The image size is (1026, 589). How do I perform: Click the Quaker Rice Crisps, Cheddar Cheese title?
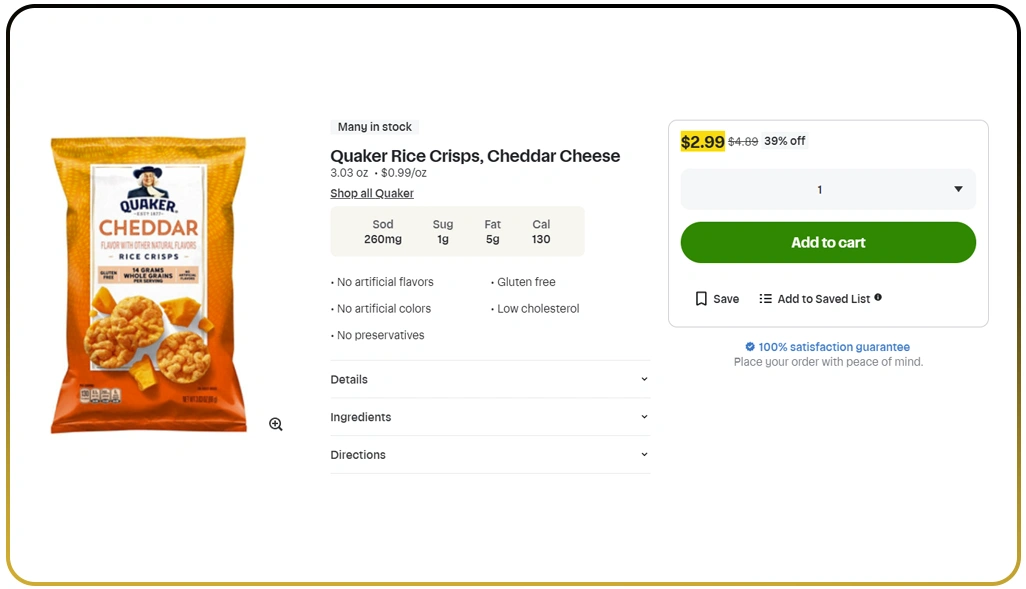pyautogui.click(x=475, y=156)
